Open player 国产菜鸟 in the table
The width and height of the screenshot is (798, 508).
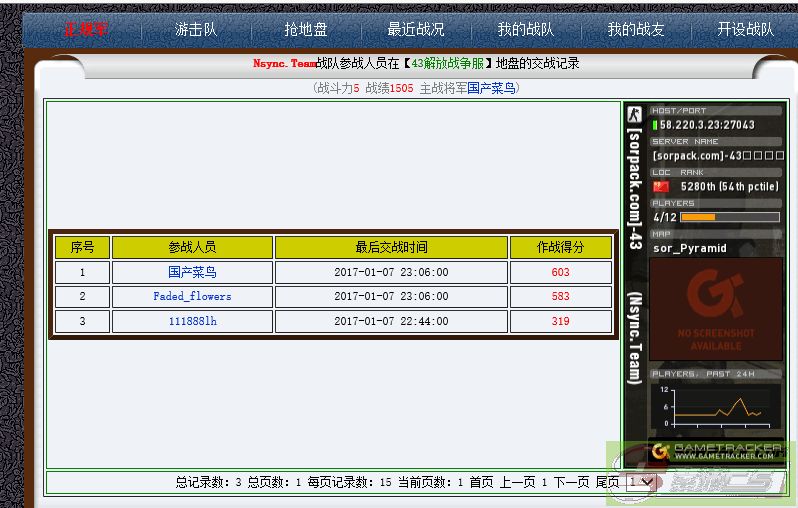(192, 272)
